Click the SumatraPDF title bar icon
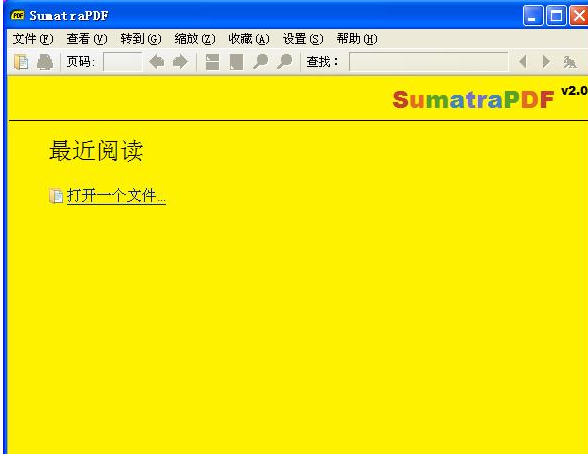588x454 pixels. pos(18,15)
